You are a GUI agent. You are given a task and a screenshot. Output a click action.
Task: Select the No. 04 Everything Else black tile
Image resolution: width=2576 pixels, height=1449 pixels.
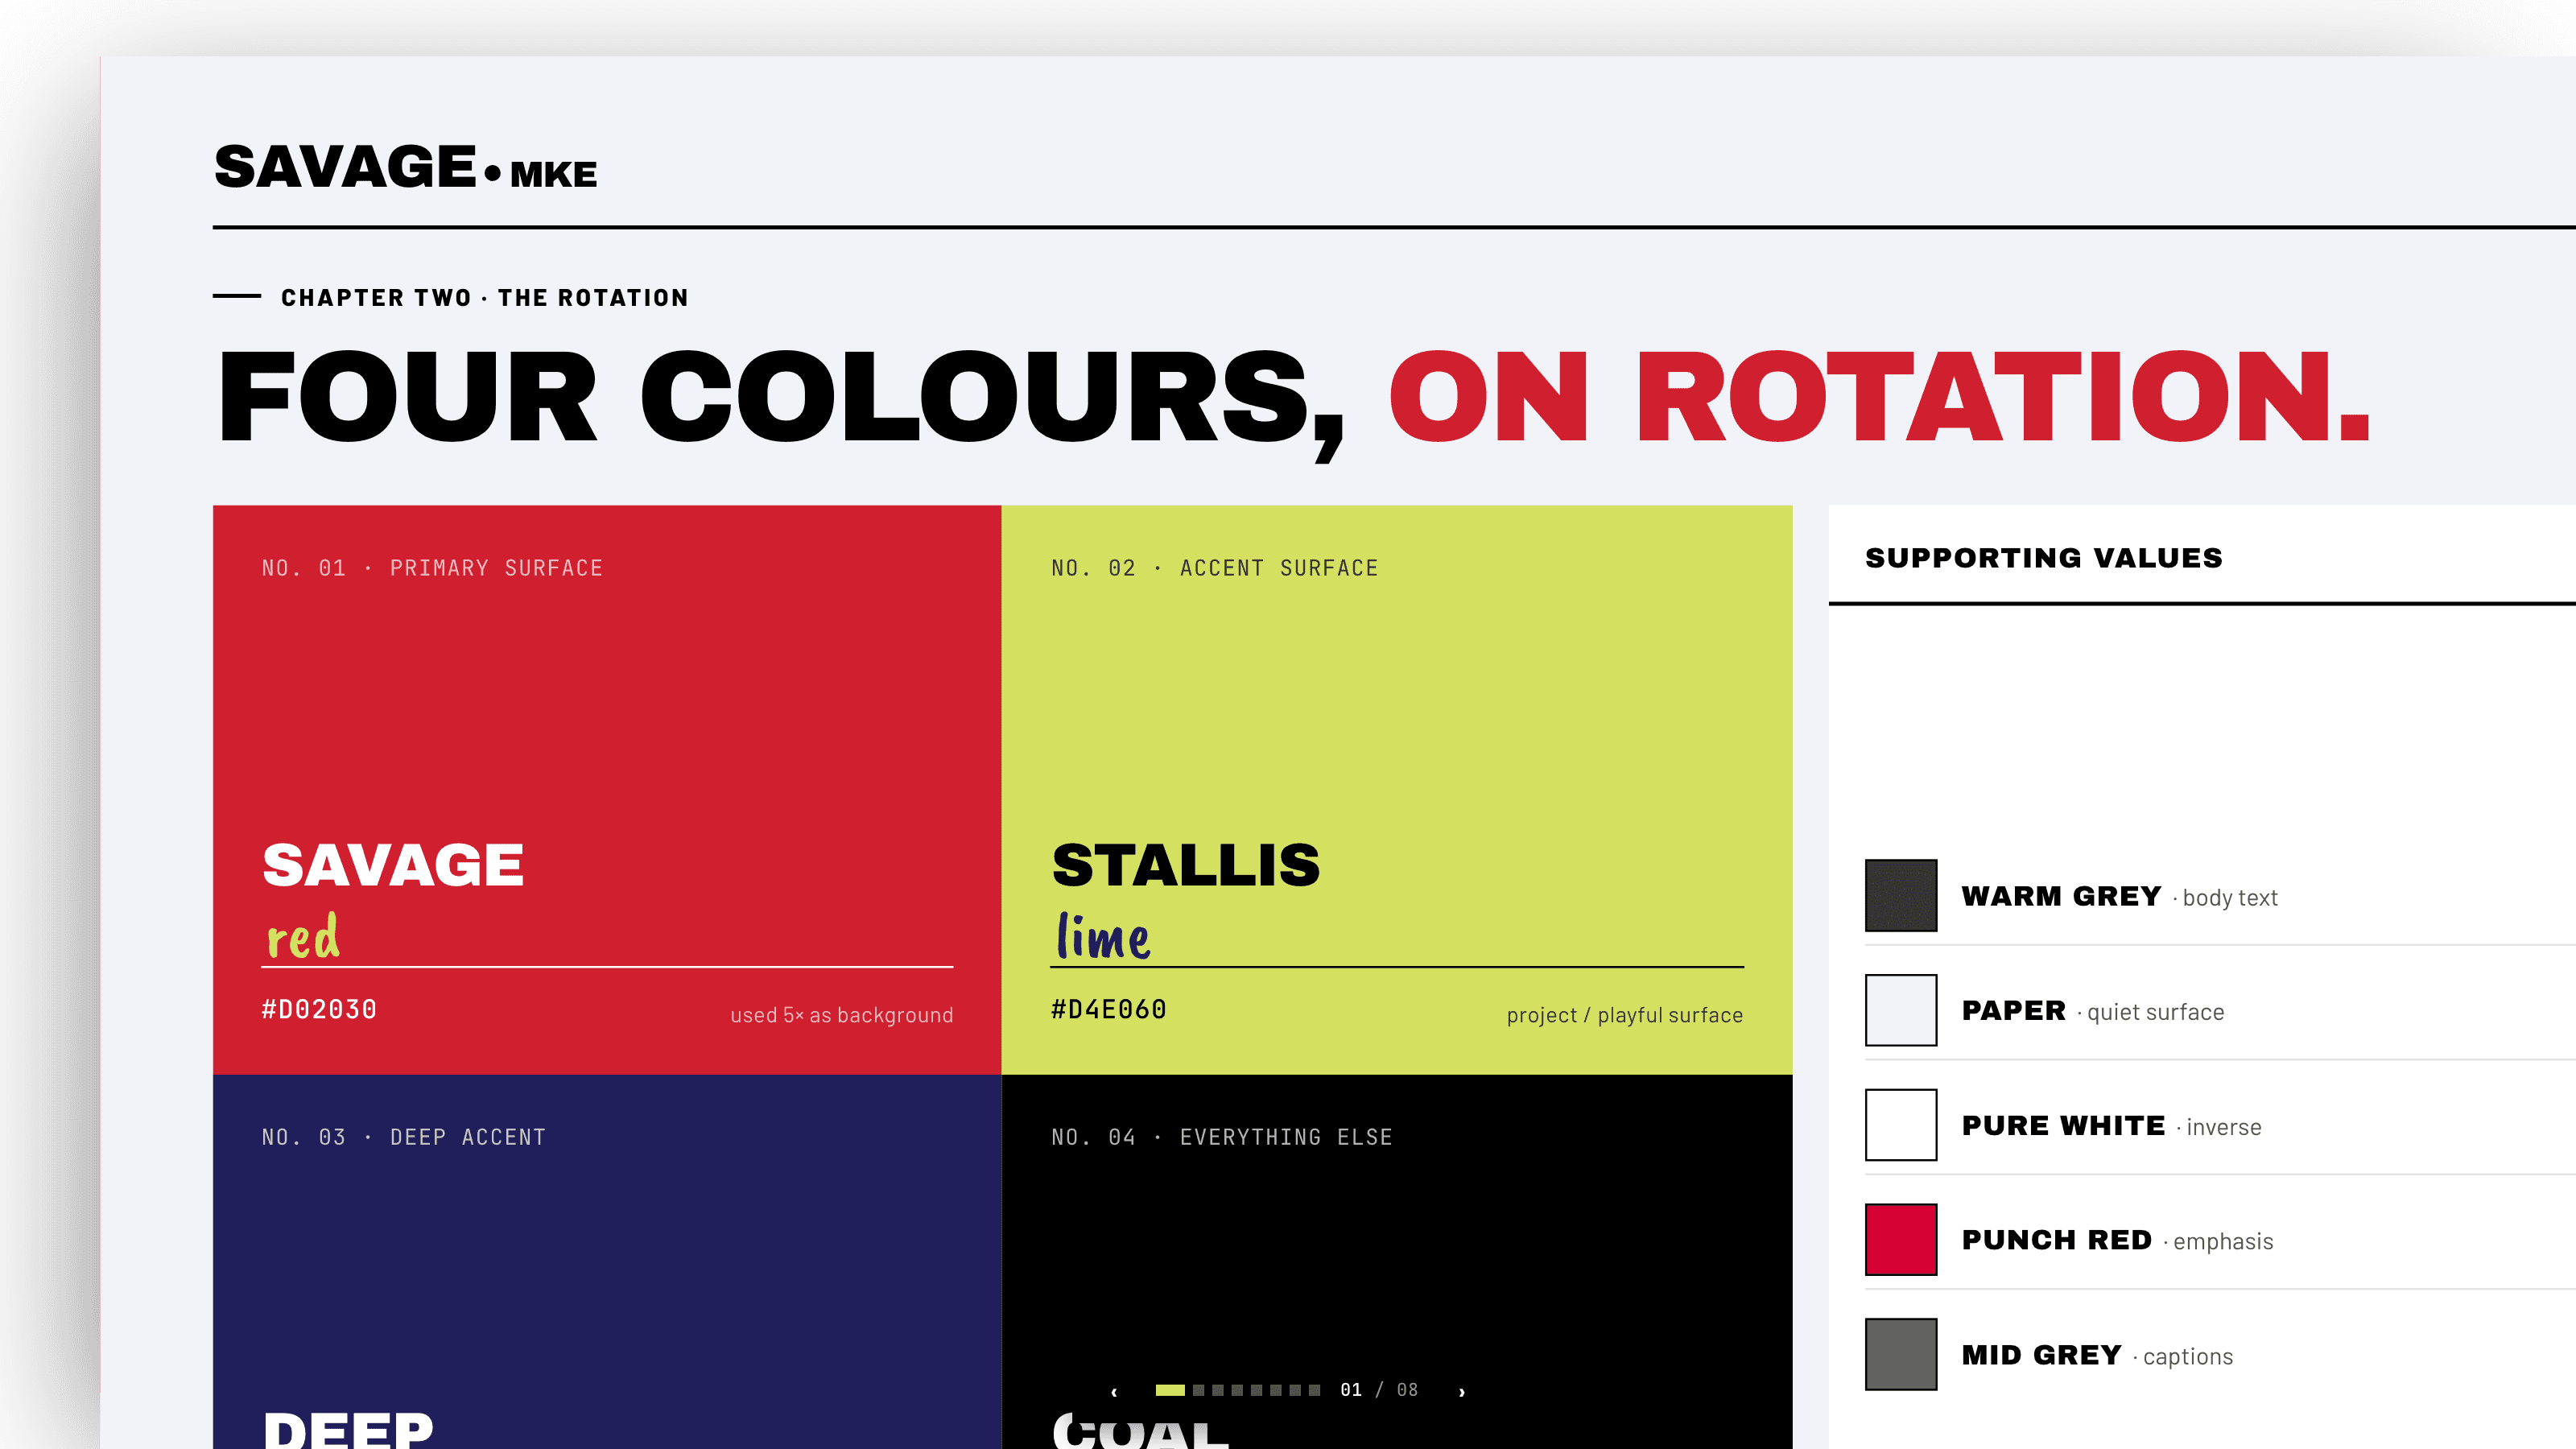1397,1262
